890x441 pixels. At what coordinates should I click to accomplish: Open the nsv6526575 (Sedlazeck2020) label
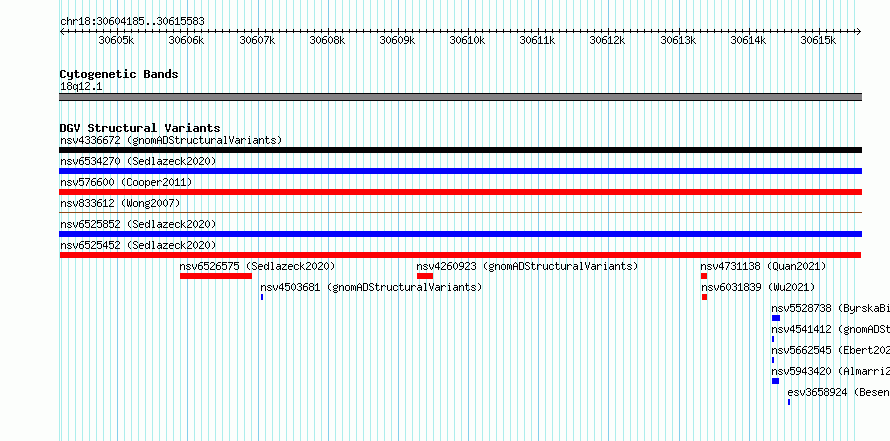[x=257, y=266]
